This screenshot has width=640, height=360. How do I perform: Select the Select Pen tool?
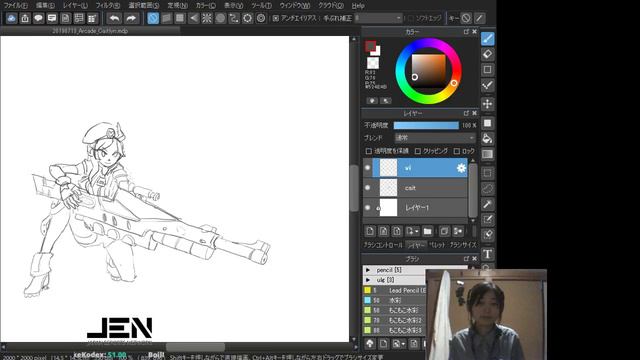click(x=487, y=220)
